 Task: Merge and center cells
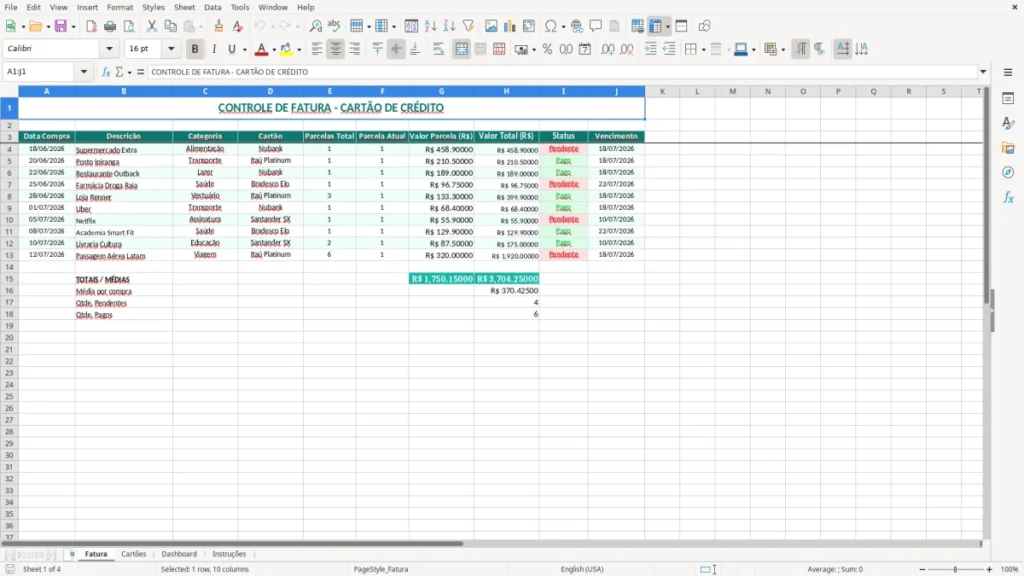coord(461,49)
